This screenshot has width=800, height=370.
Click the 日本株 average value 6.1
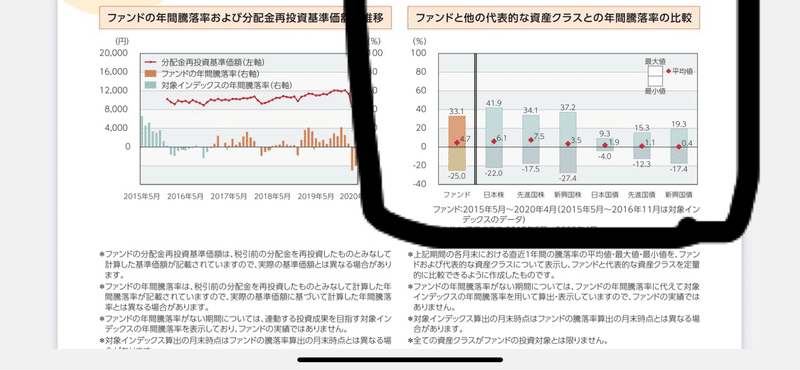[502, 138]
